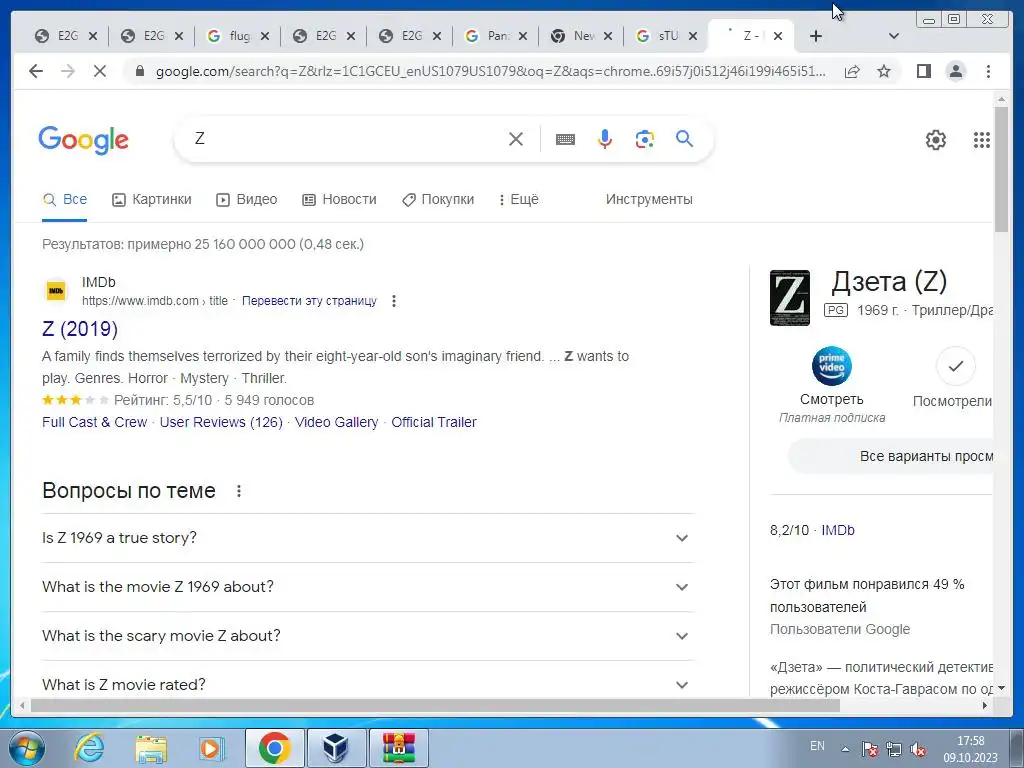The image size is (1024, 768).
Task: Open the Chrome side panel
Action: [923, 71]
